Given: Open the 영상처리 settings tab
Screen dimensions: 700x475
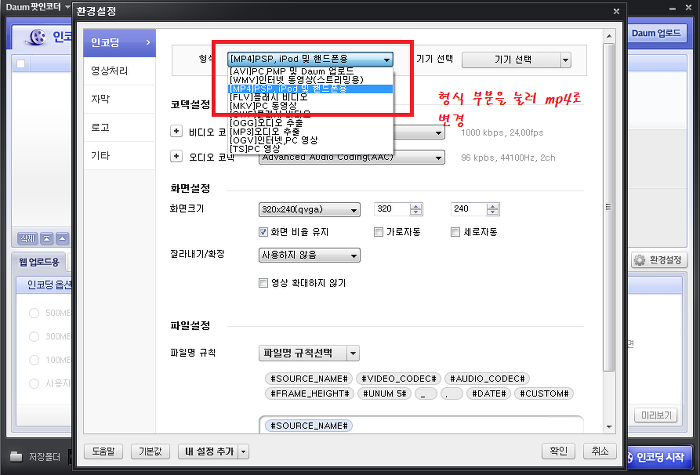Looking at the screenshot, I should 119,71.
